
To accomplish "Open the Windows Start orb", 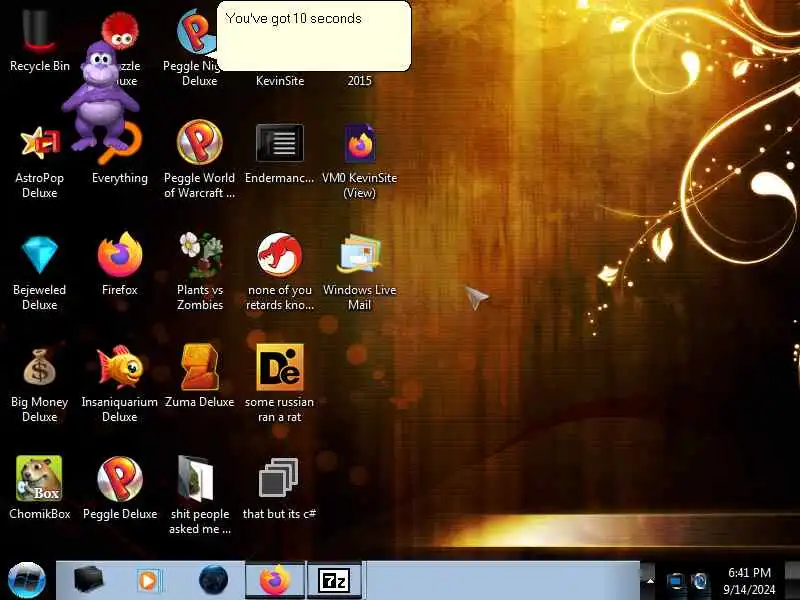I will 27,581.
